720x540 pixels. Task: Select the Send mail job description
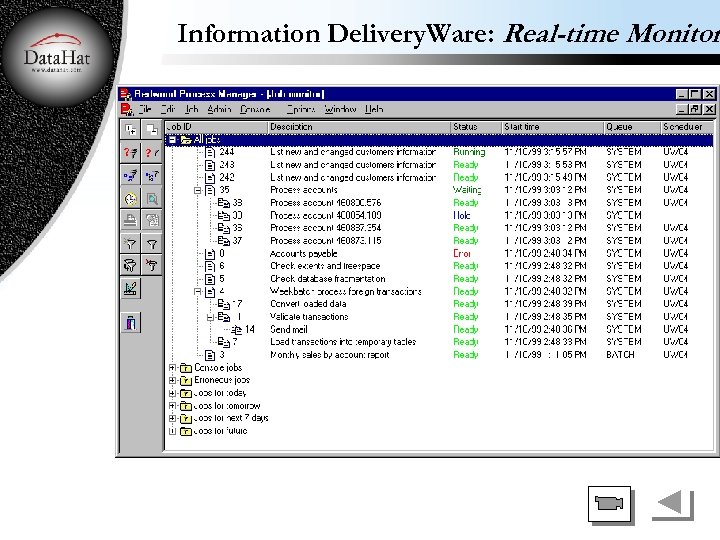click(x=289, y=330)
